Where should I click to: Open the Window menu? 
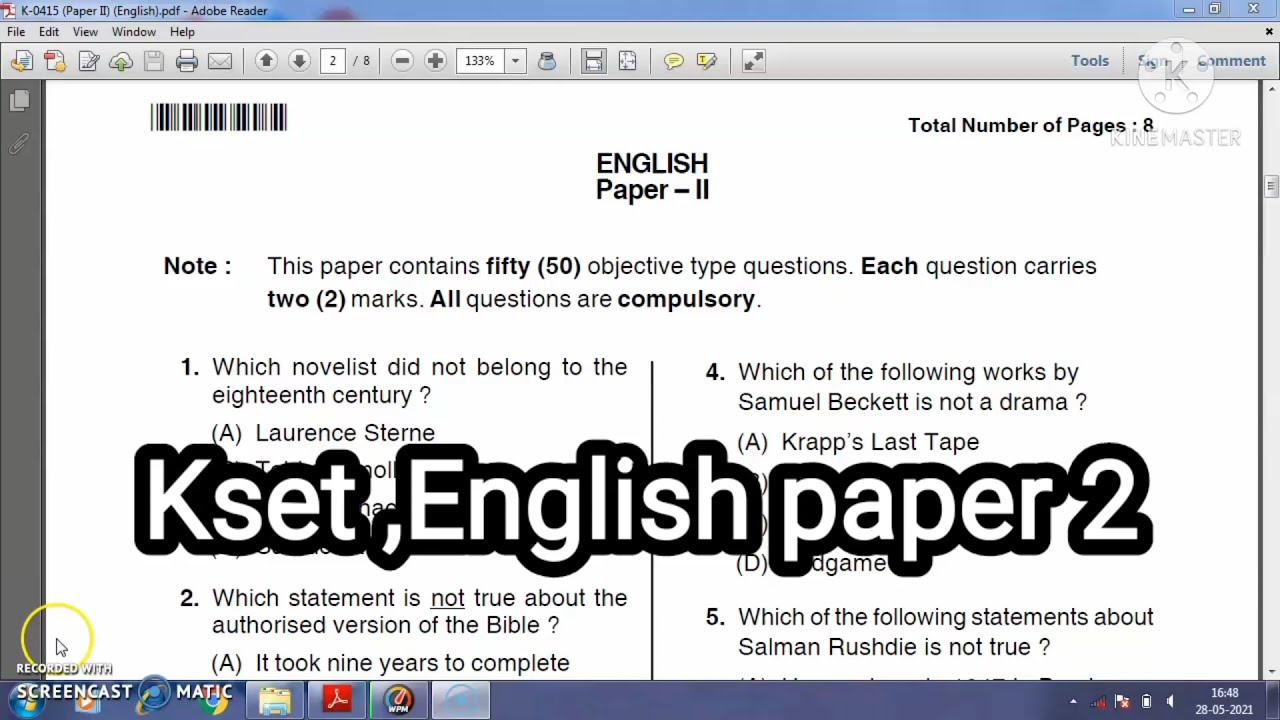(134, 32)
